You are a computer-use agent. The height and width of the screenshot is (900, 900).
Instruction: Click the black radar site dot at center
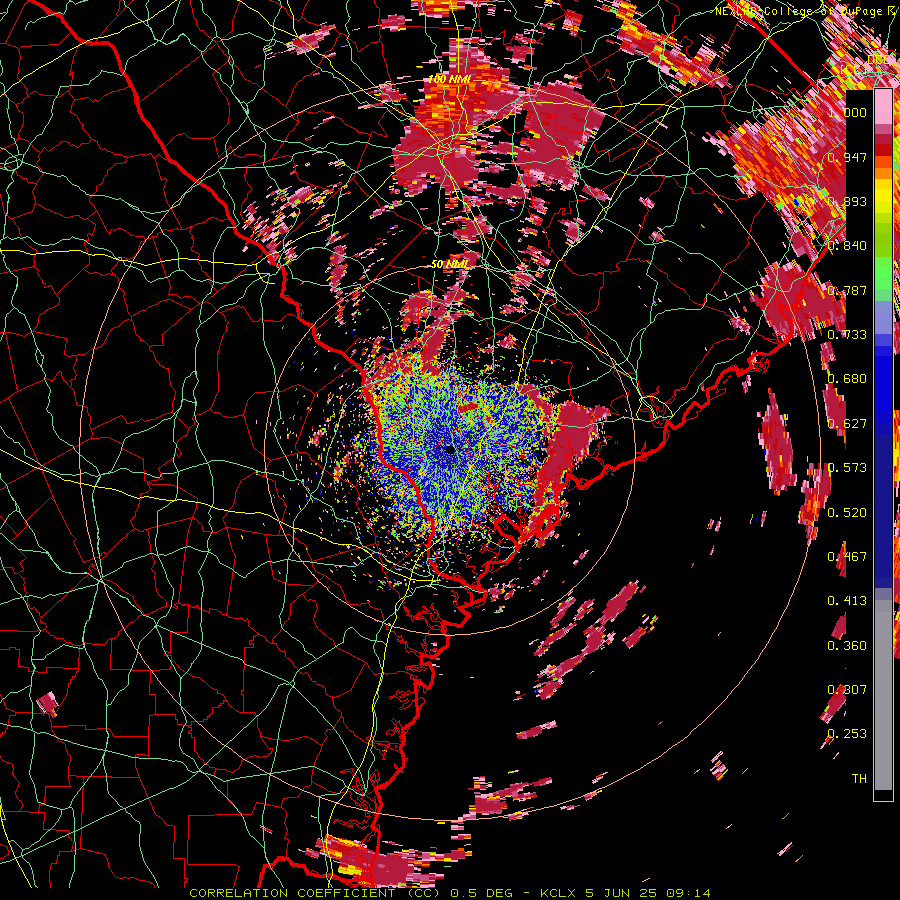pos(450,449)
